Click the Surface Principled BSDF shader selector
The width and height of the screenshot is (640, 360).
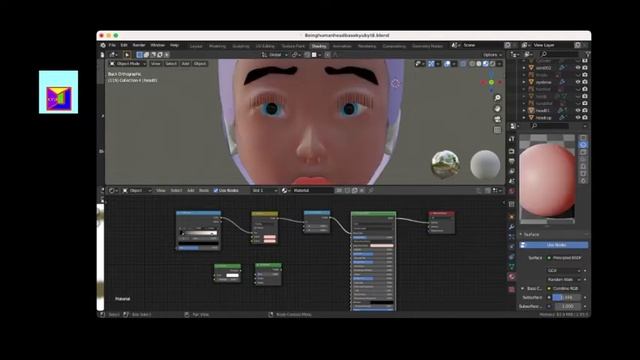[x=566, y=258]
